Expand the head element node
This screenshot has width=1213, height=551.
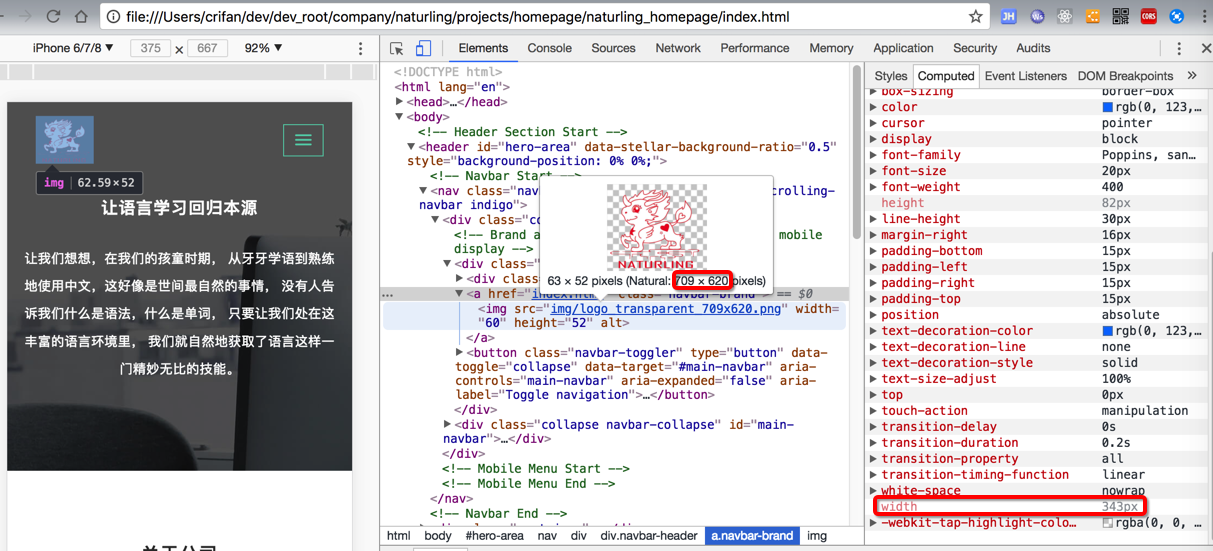coord(399,102)
